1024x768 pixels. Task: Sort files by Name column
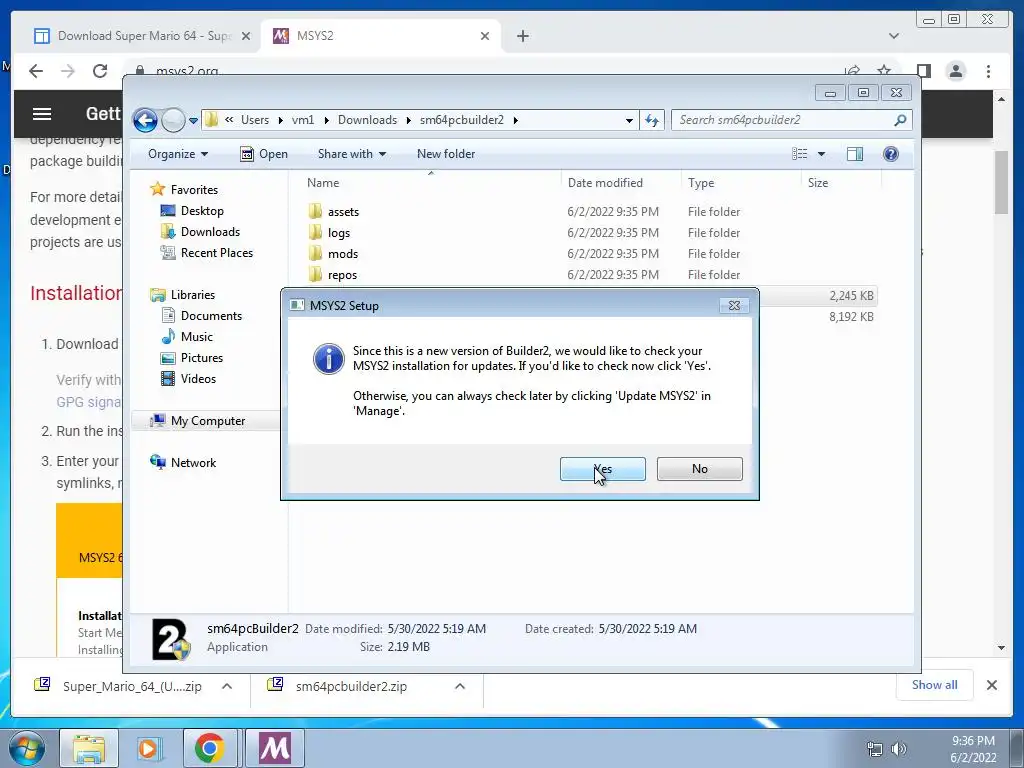pyautogui.click(x=430, y=183)
